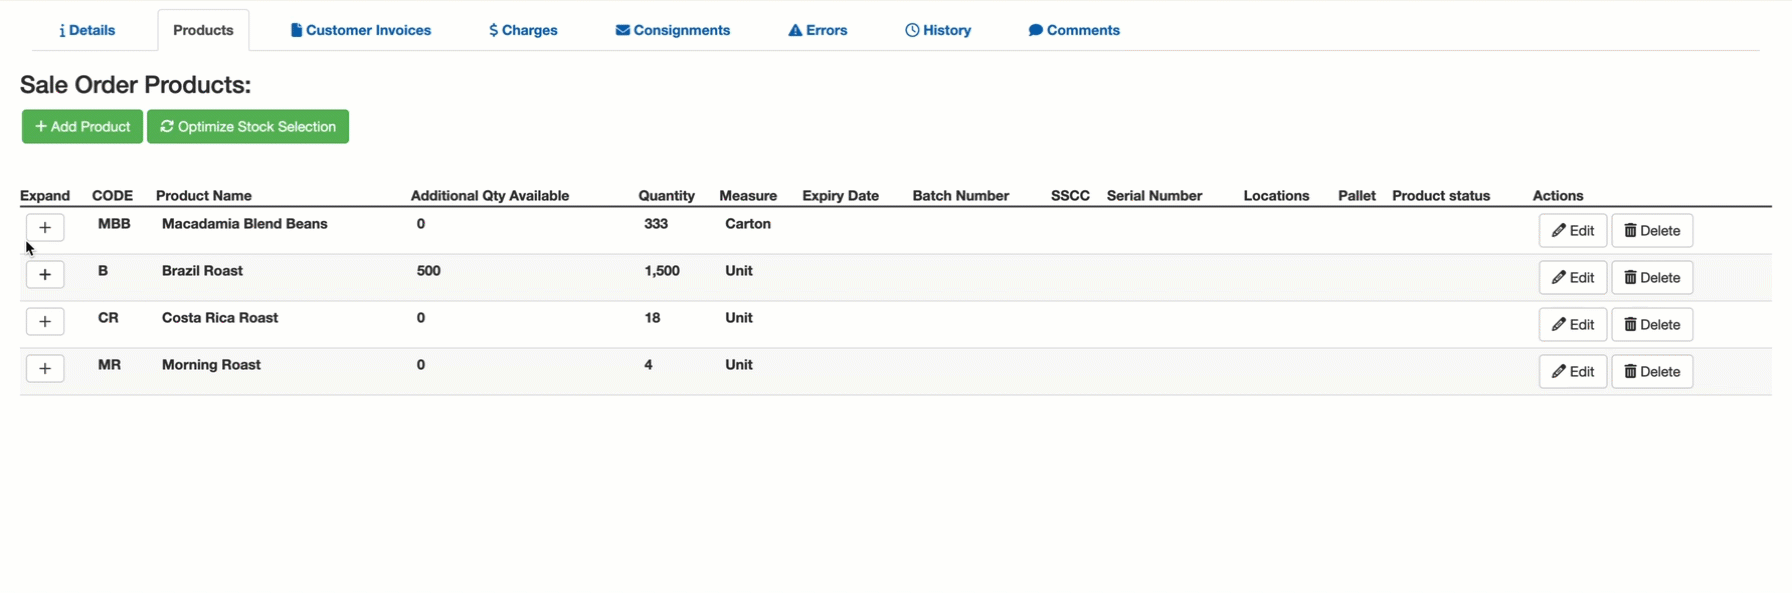Edit the Morning Roast product

1572,372
